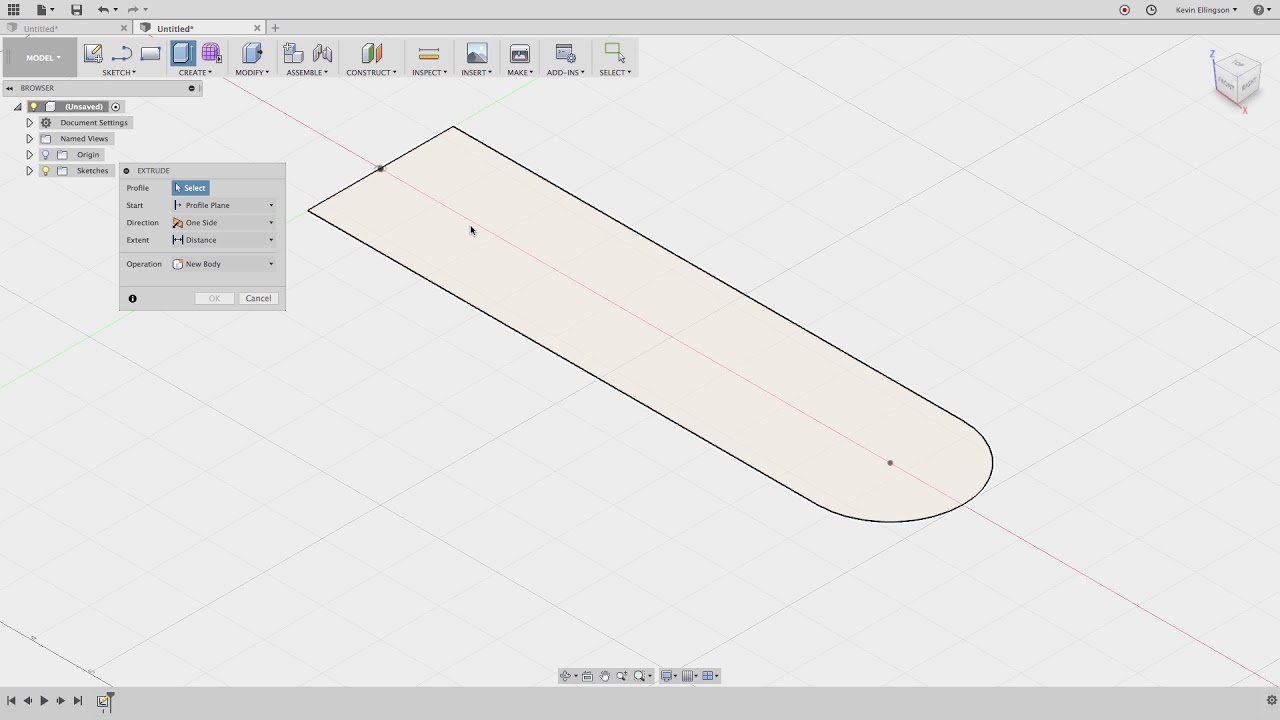Click the Save disk icon
This screenshot has width=1280, height=720.
click(x=76, y=9)
